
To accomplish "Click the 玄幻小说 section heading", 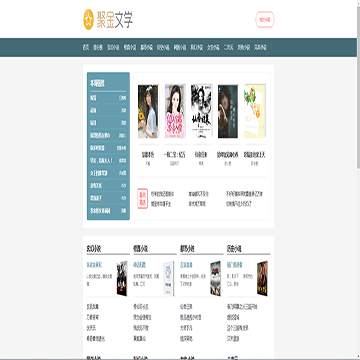I will tap(94, 249).
